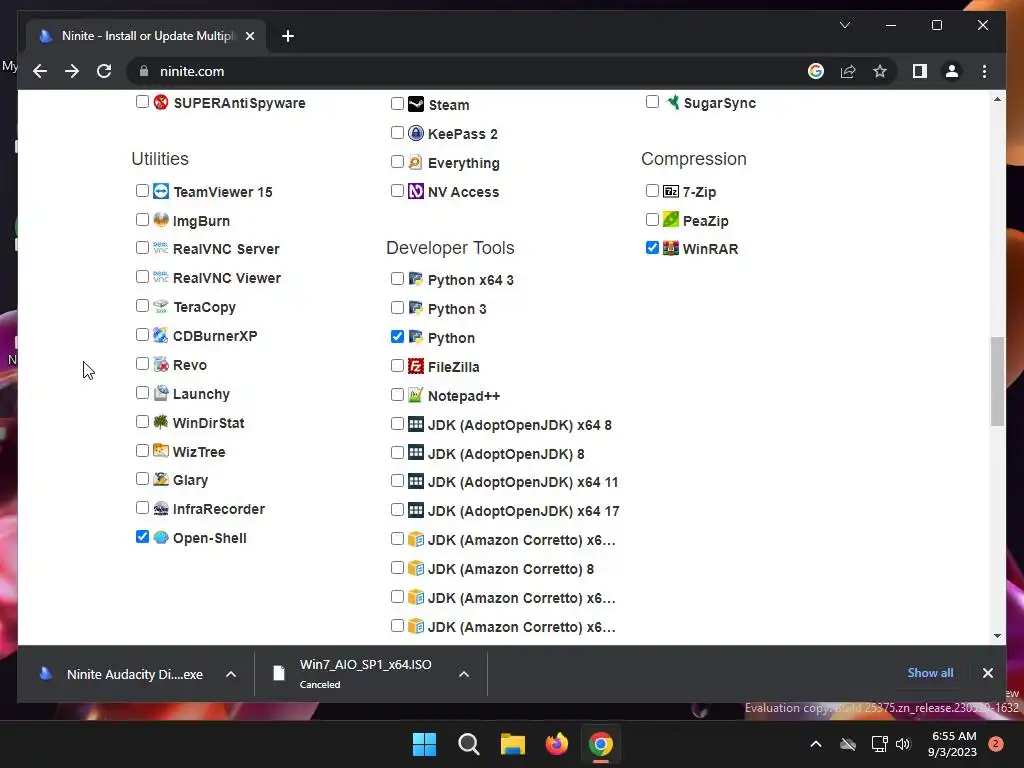Image resolution: width=1024 pixels, height=768 pixels.
Task: Click the TeamViewer 15 app icon
Action: [161, 191]
